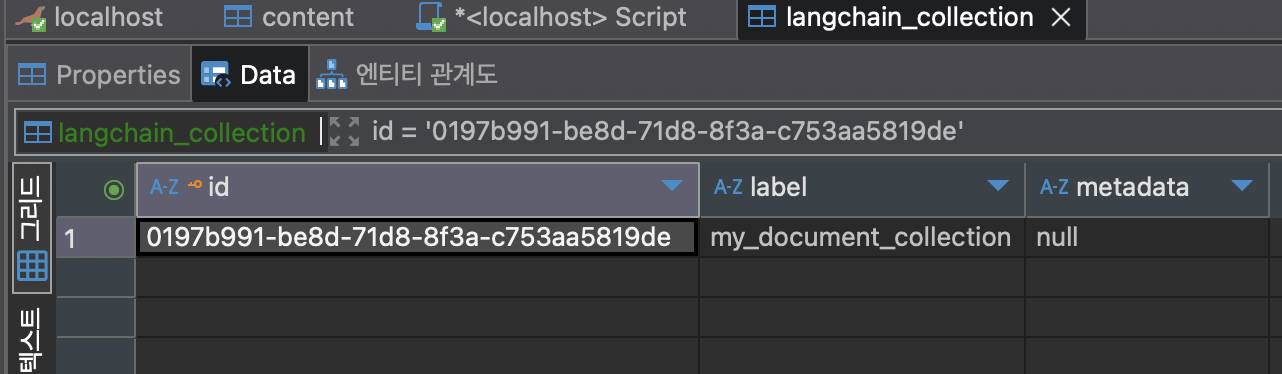Viewport: 1282px width, 374px height.
Task: Click the database icon on localhost tab
Action: coord(32,17)
